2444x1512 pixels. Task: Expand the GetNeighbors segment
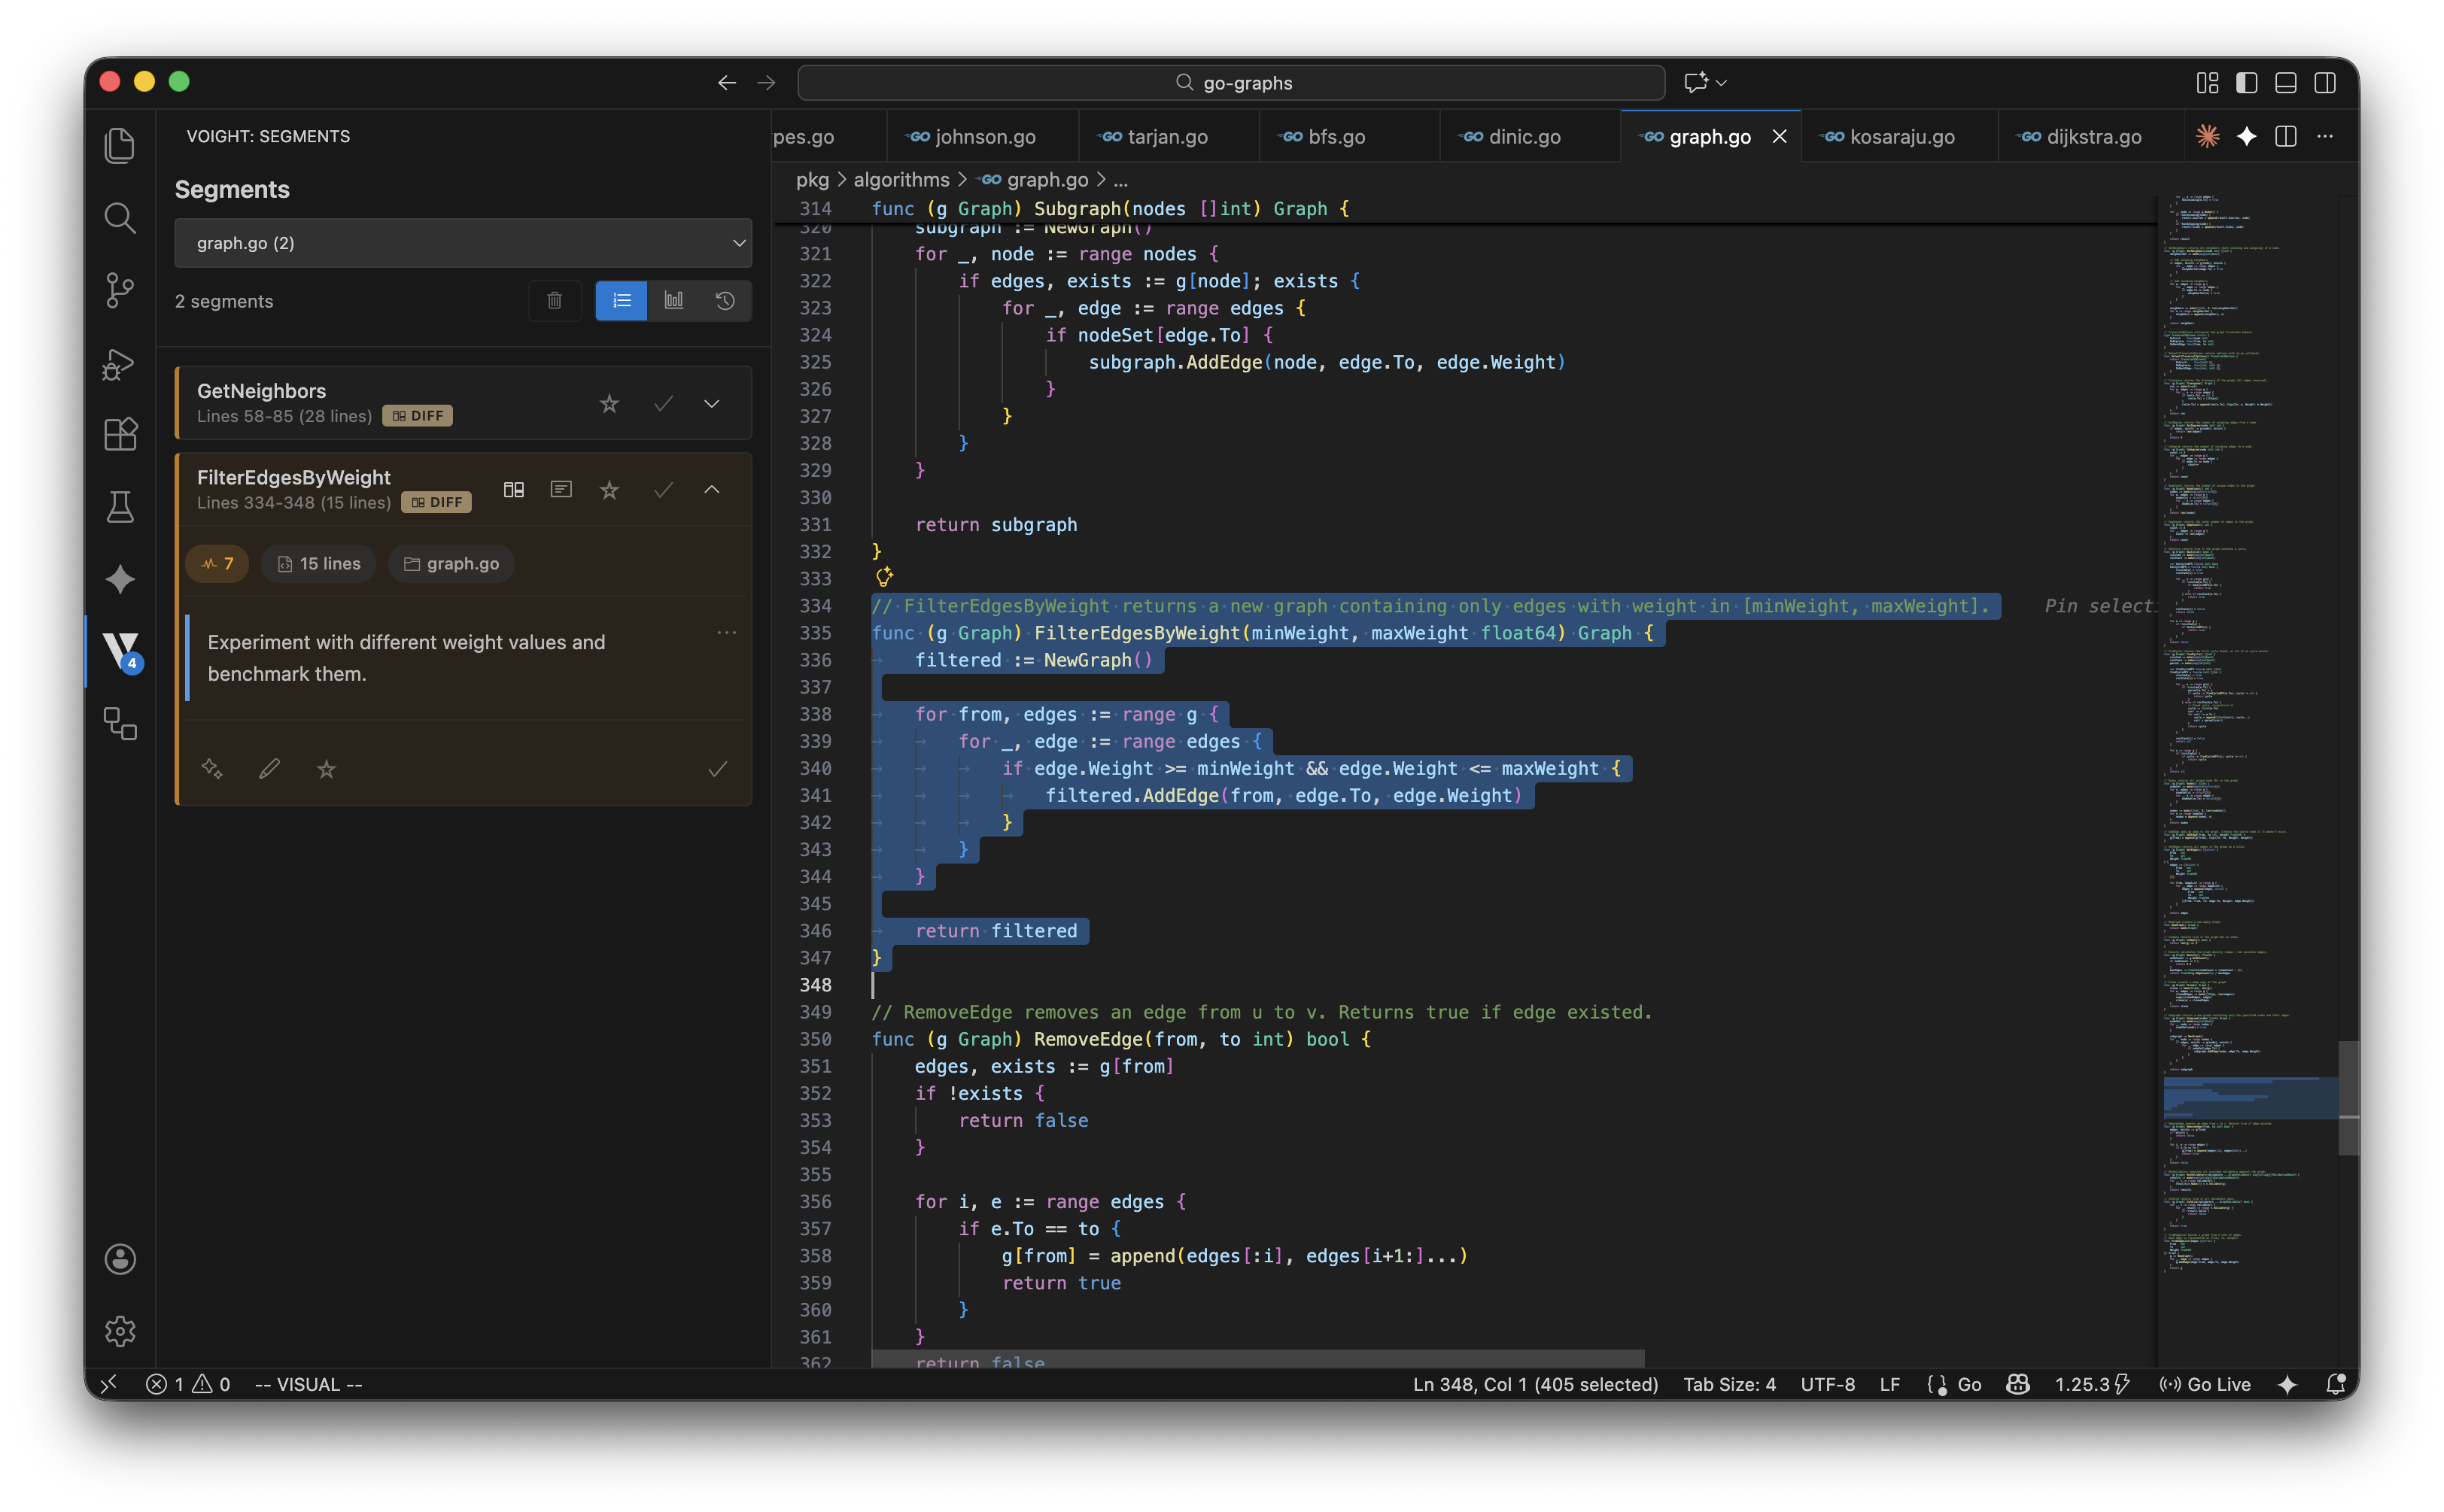pyautogui.click(x=712, y=404)
